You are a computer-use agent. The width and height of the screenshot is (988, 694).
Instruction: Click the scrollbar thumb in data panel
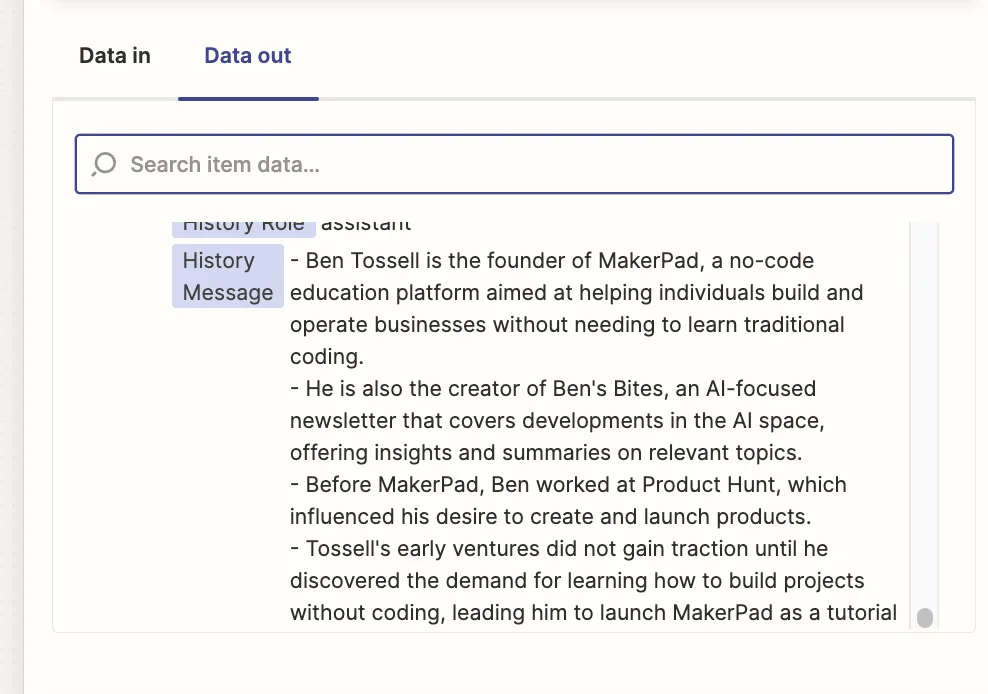pyautogui.click(x=924, y=618)
